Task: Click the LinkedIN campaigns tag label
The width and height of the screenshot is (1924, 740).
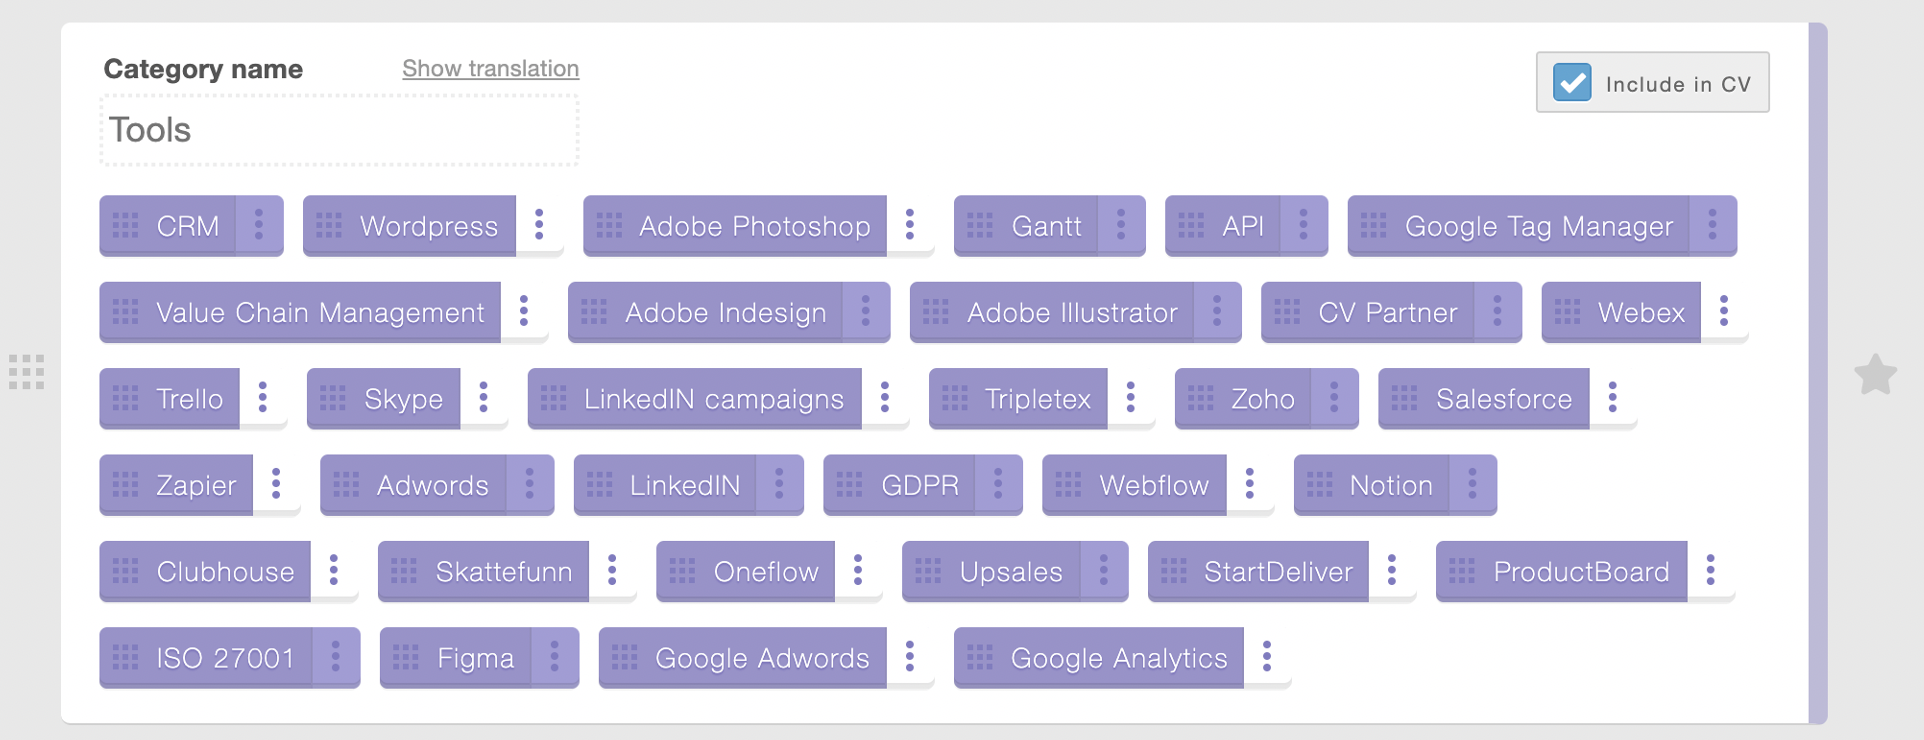Action: coord(714,399)
